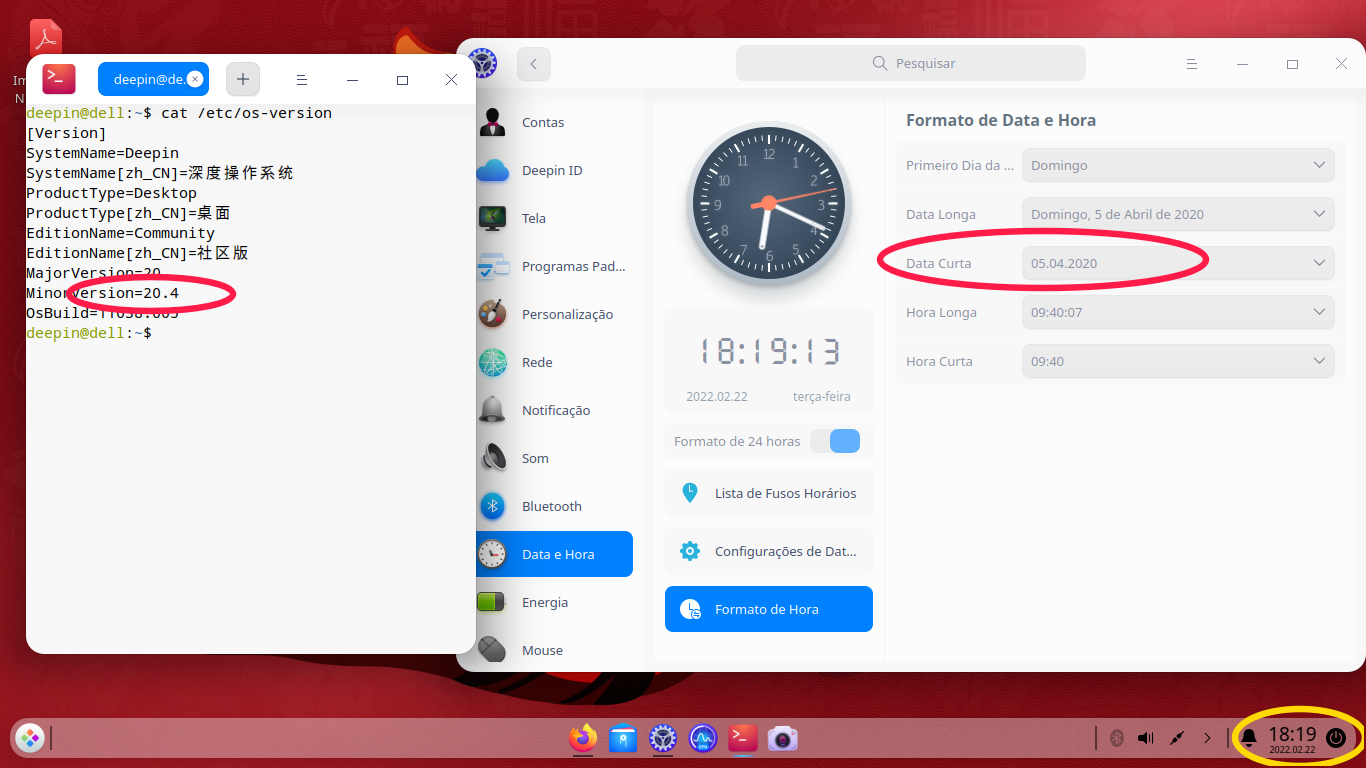Open the terminal from the dock
The height and width of the screenshot is (768, 1366).
pyautogui.click(x=743, y=739)
